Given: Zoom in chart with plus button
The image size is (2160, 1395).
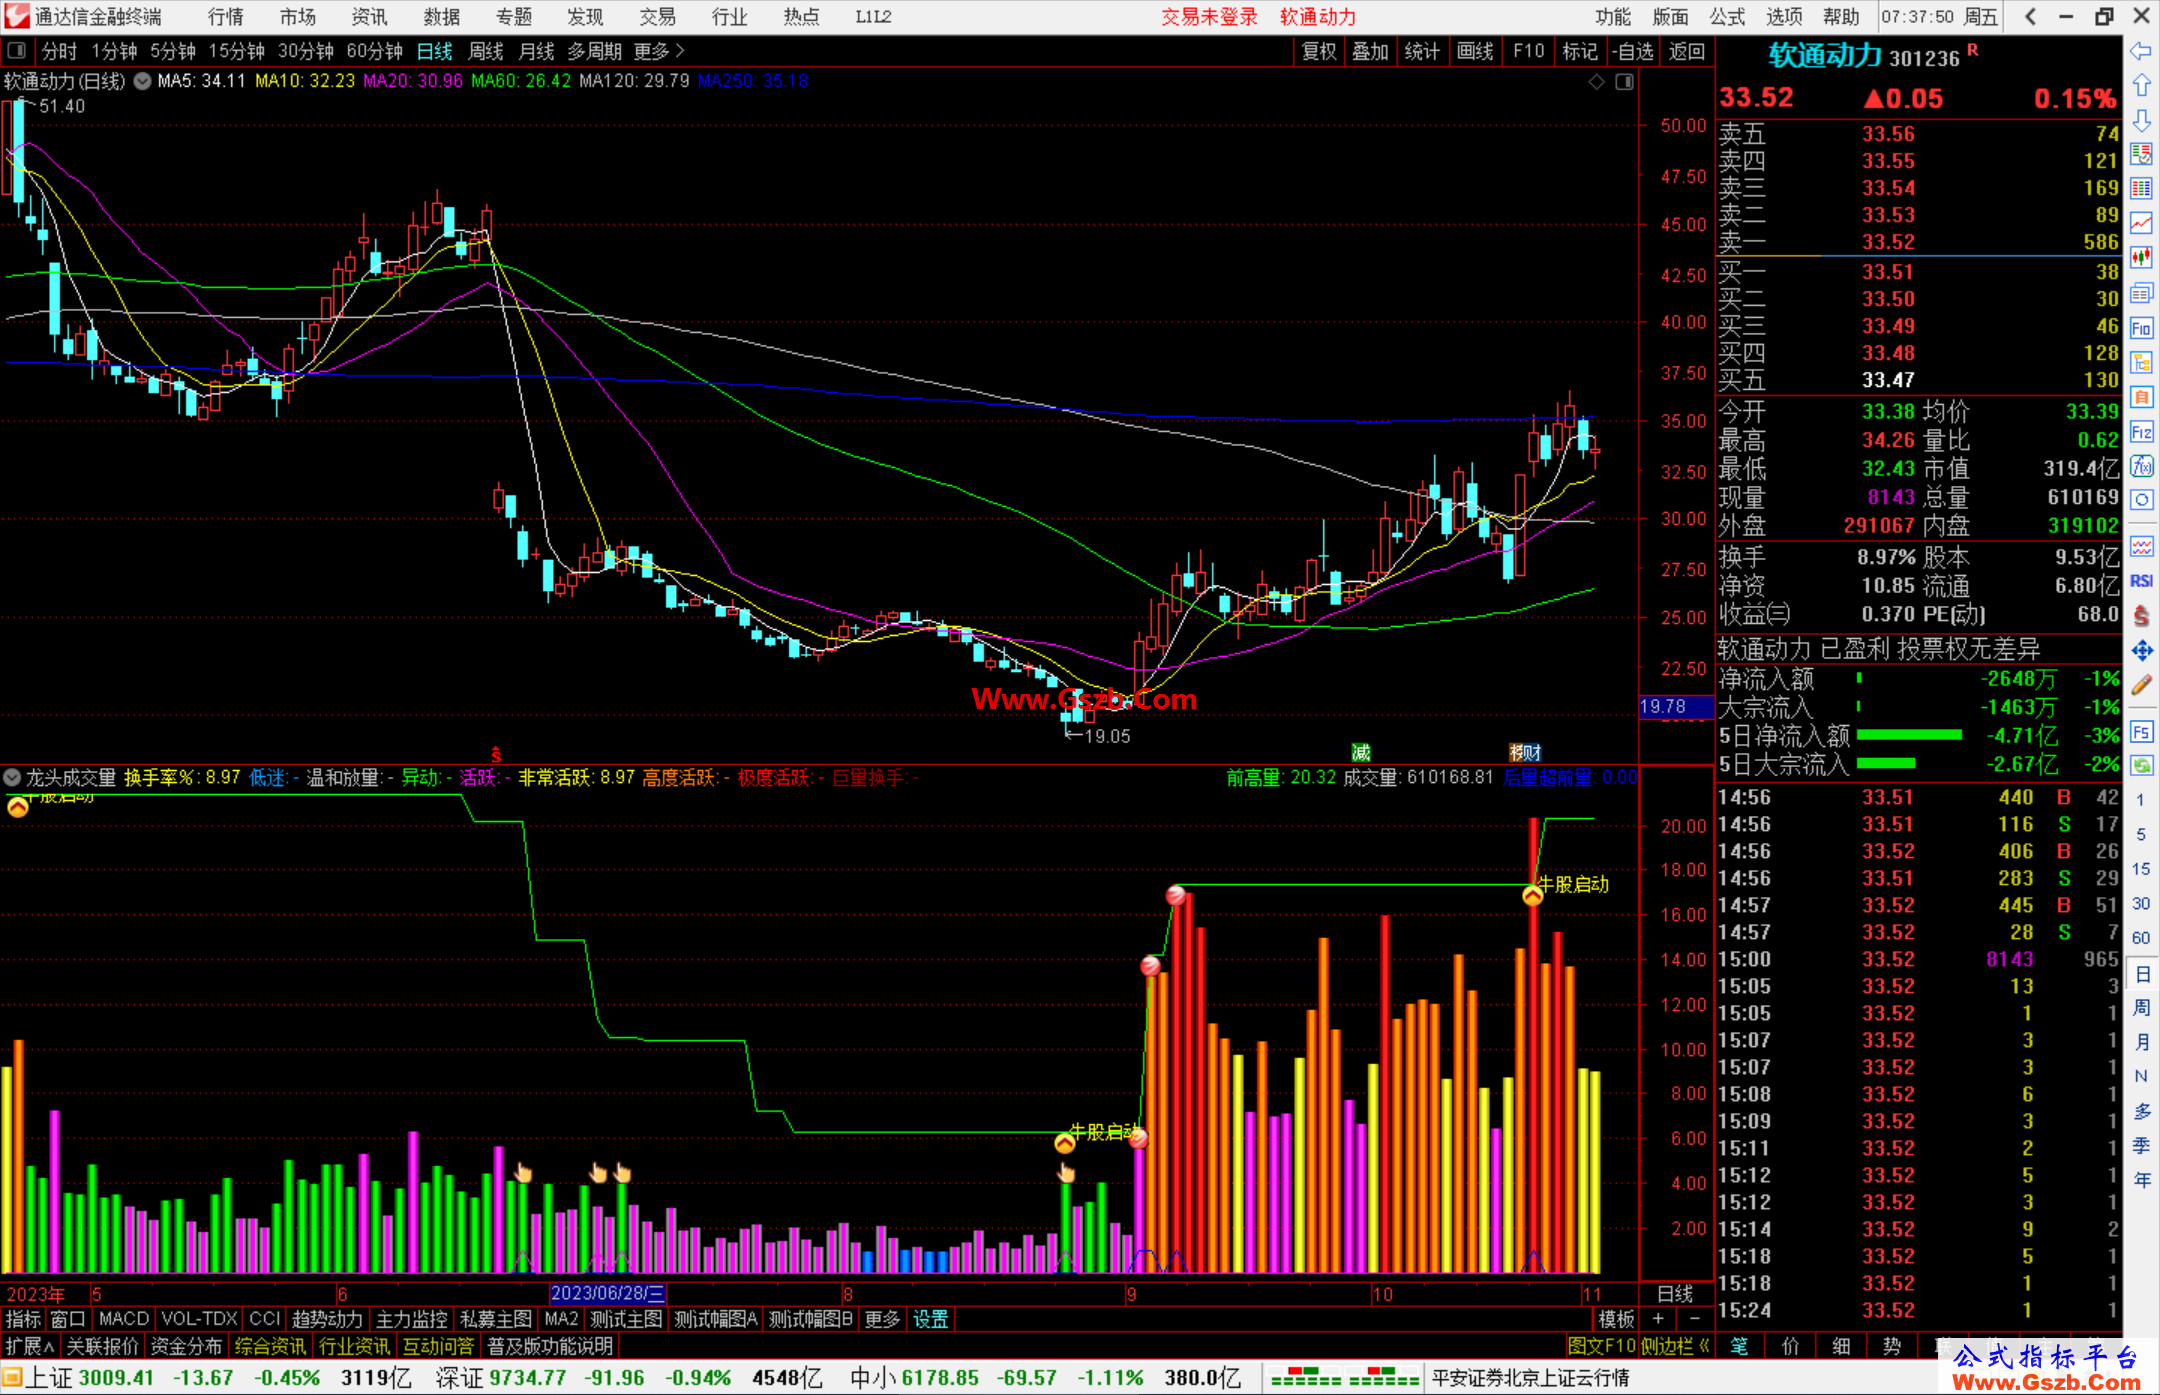Looking at the screenshot, I should [x=1658, y=1319].
